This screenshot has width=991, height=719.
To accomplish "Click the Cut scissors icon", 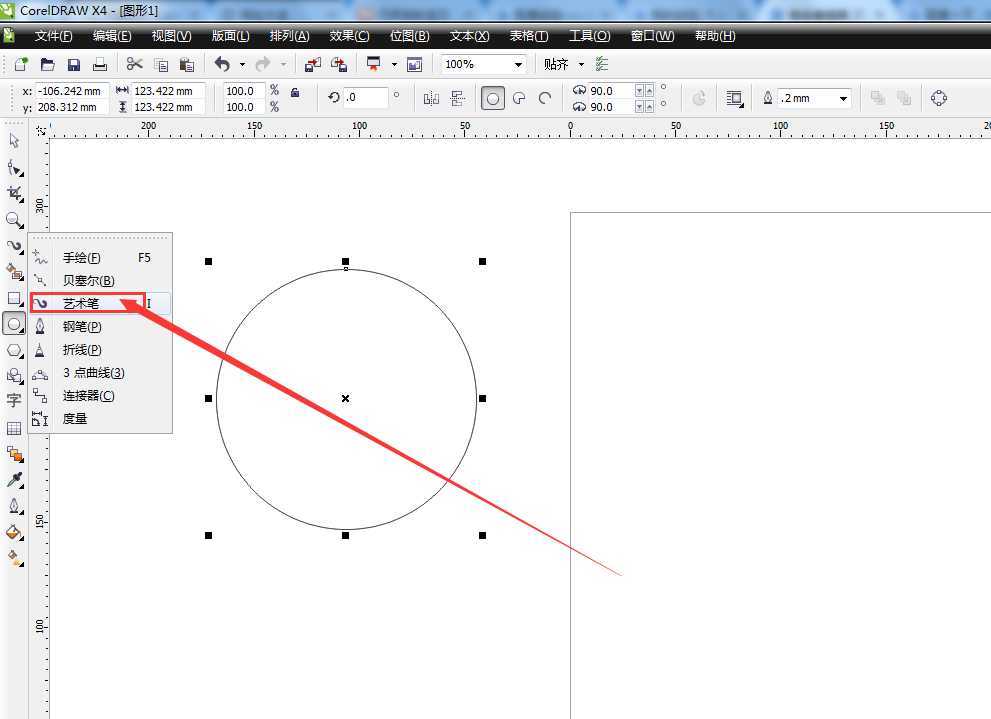I will (135, 64).
